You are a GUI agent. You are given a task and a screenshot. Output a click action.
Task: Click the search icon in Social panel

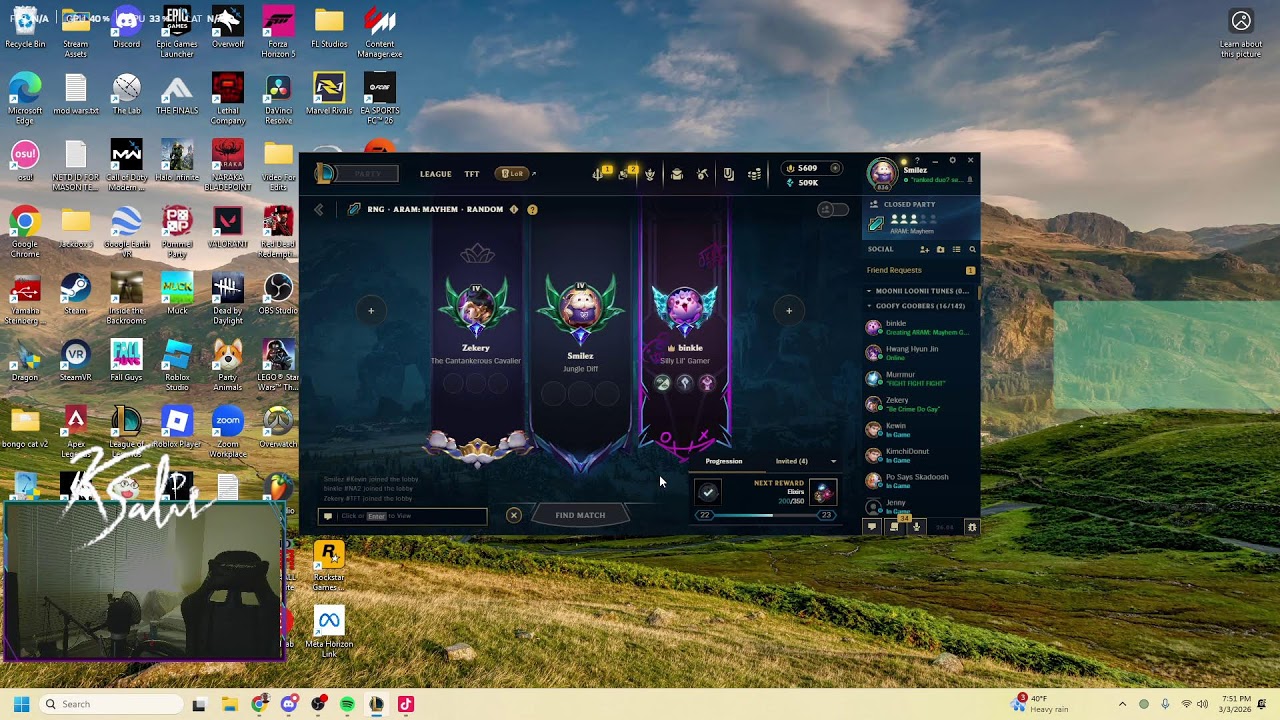pos(972,249)
